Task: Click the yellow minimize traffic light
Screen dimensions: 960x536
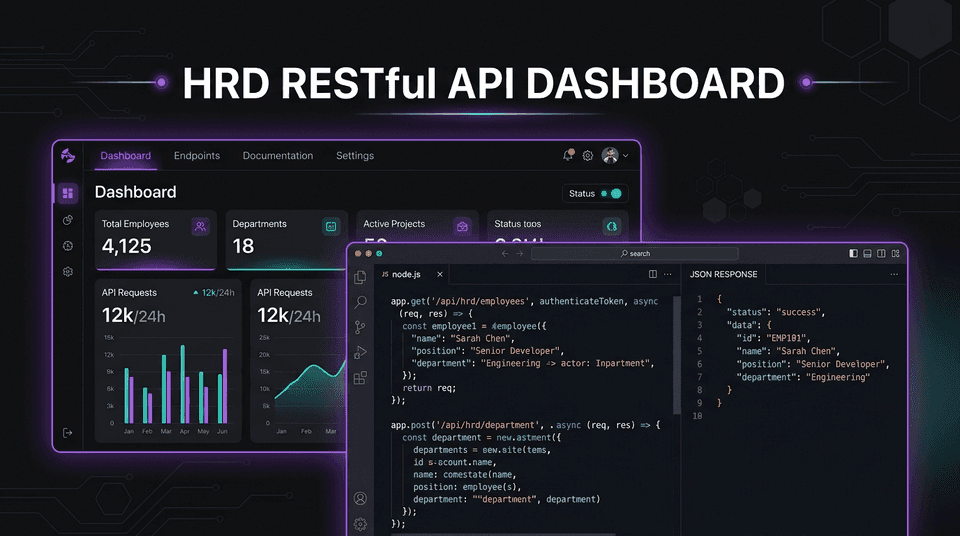Action: (x=369, y=254)
